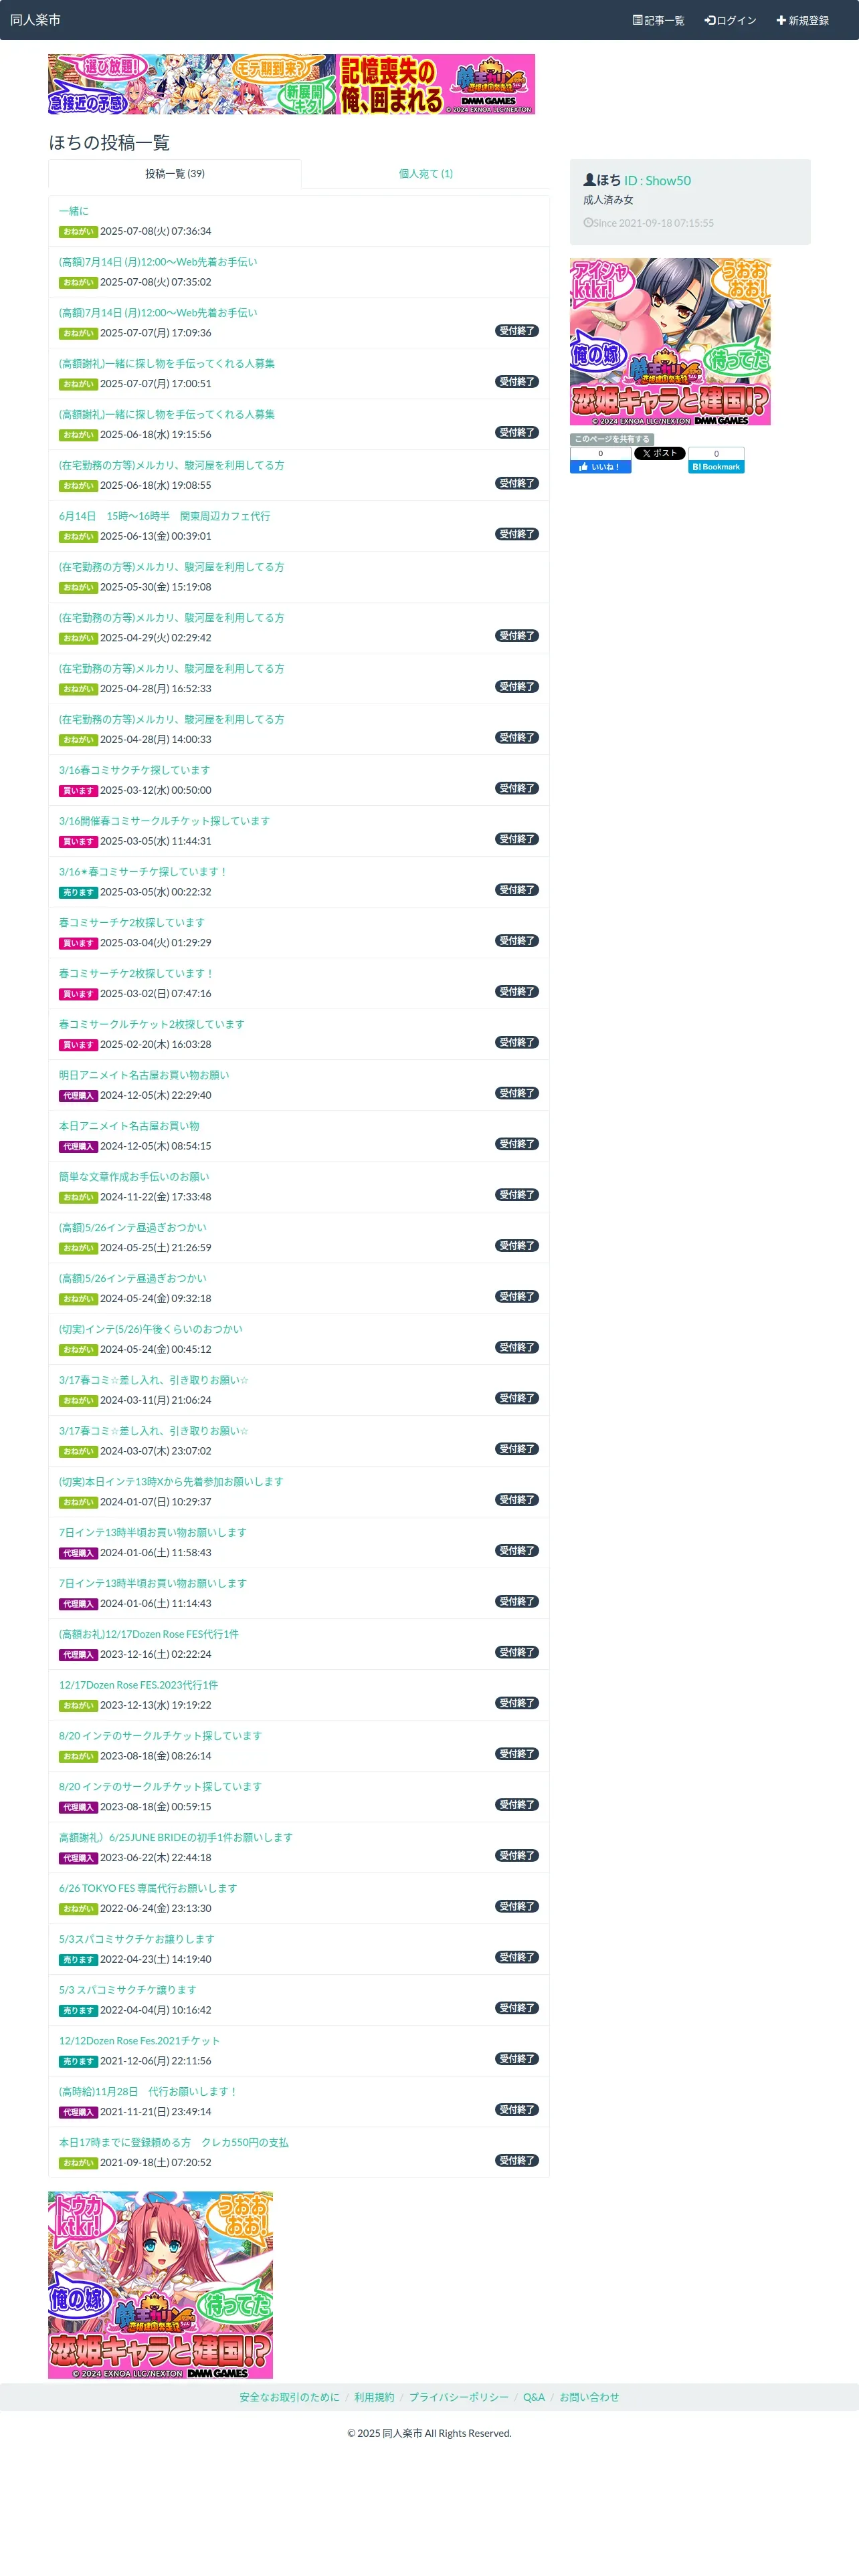The height and width of the screenshot is (2576, 859).
Task: Click プライバシーポリシー in the footer
Action: 458,2397
